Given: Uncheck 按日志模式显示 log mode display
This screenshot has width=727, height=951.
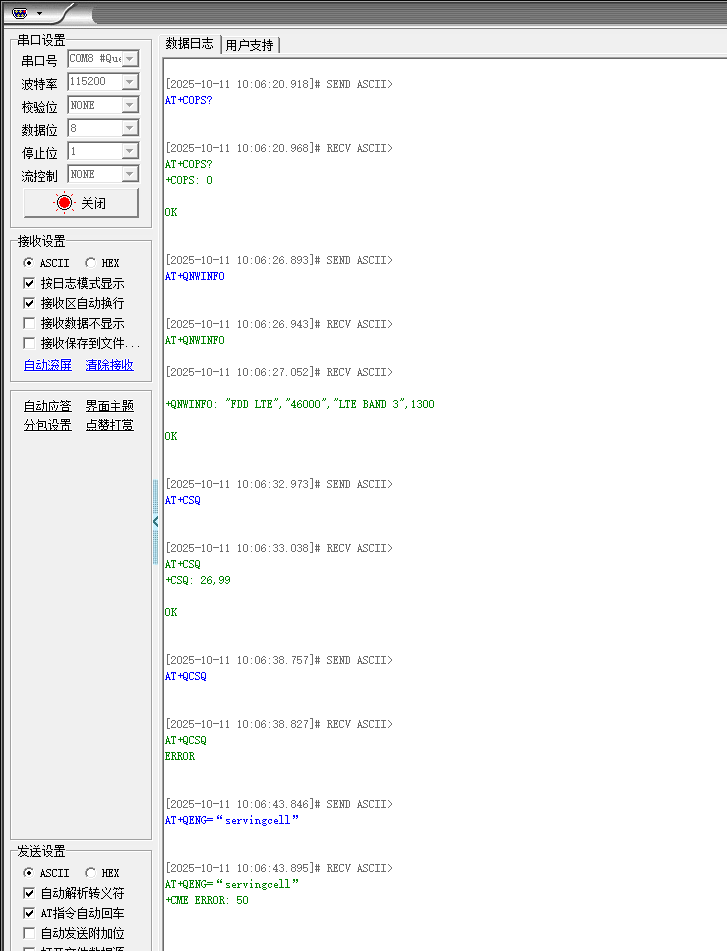Looking at the screenshot, I should pos(29,283).
